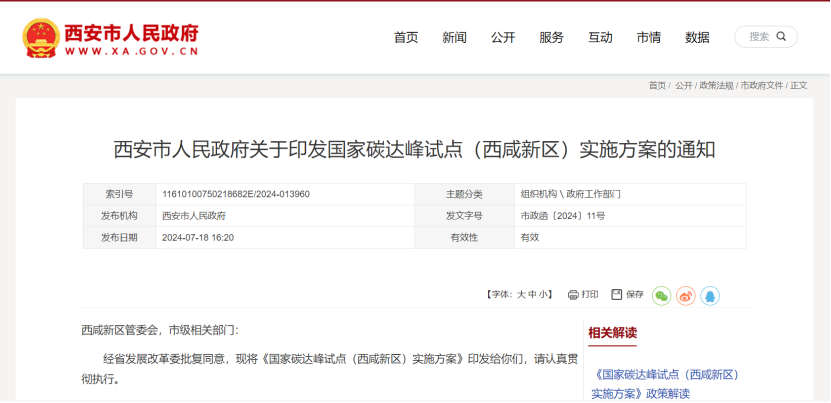Expand the 服务 navigation menu
This screenshot has height=403, width=831.
coord(551,38)
